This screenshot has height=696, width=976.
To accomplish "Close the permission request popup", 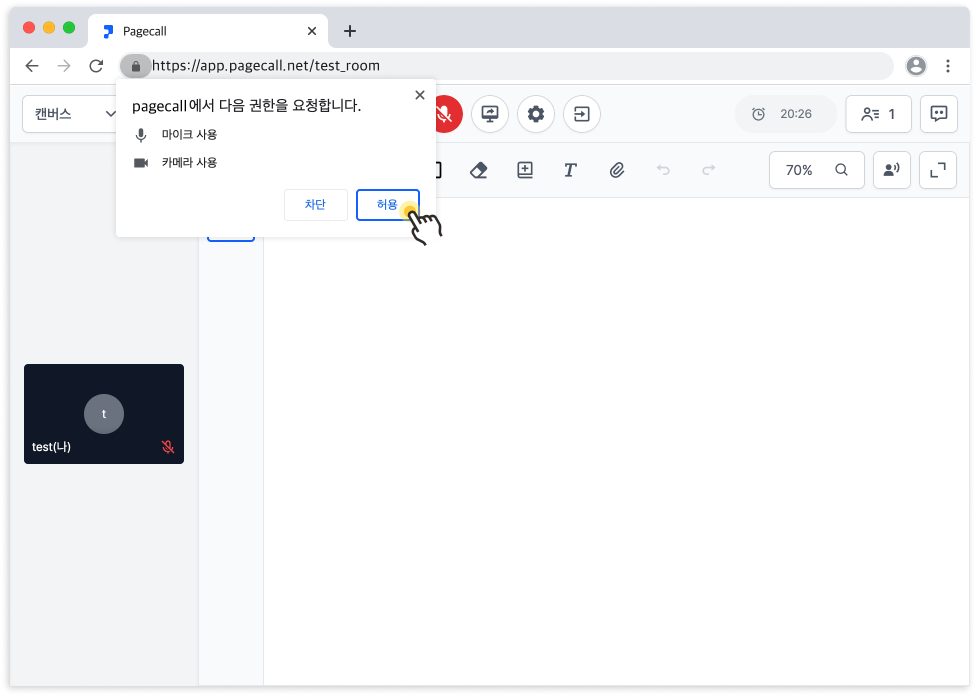I will coord(420,95).
